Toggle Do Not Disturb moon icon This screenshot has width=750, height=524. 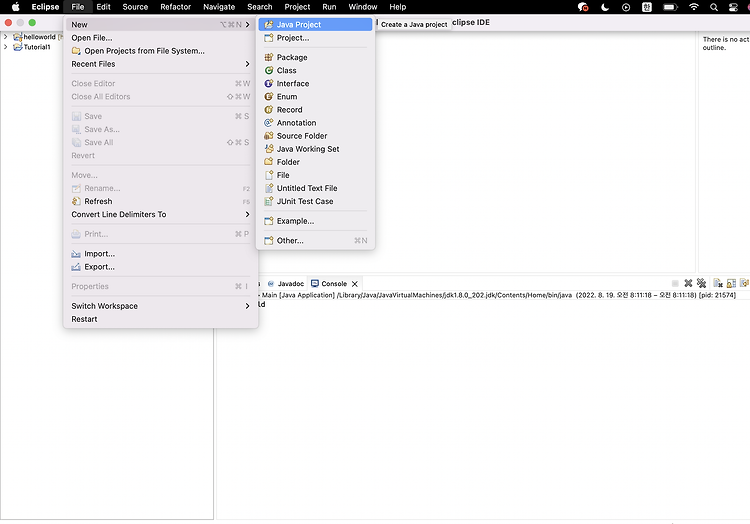click(x=605, y=7)
